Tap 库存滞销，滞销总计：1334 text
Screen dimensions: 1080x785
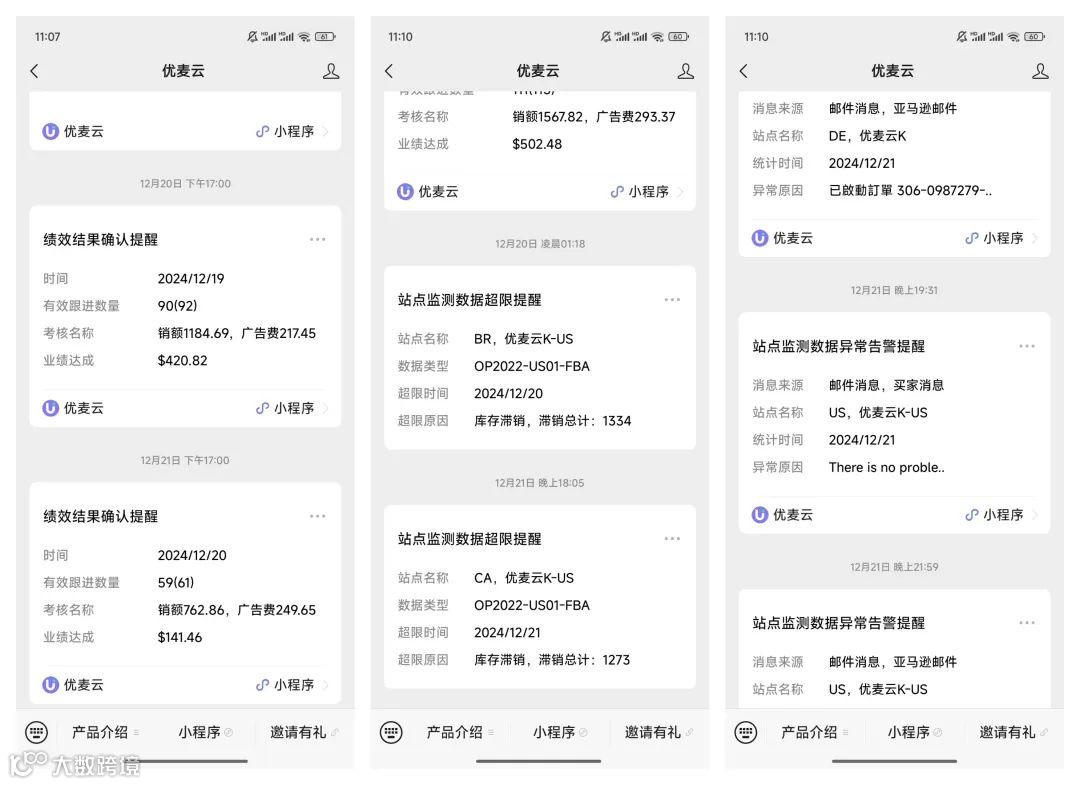click(552, 421)
